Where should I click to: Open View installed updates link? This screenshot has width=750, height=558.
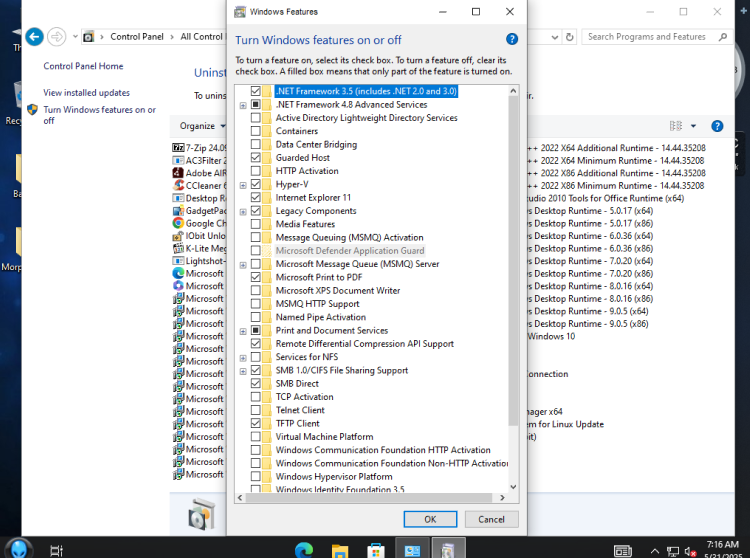(x=87, y=93)
